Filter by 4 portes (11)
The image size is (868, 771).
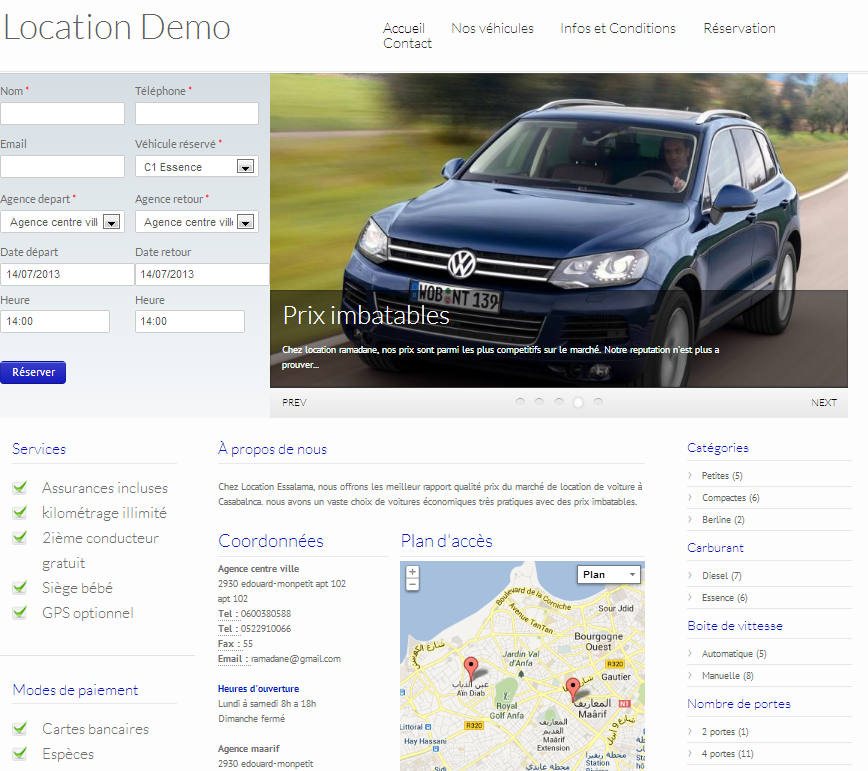(727, 754)
